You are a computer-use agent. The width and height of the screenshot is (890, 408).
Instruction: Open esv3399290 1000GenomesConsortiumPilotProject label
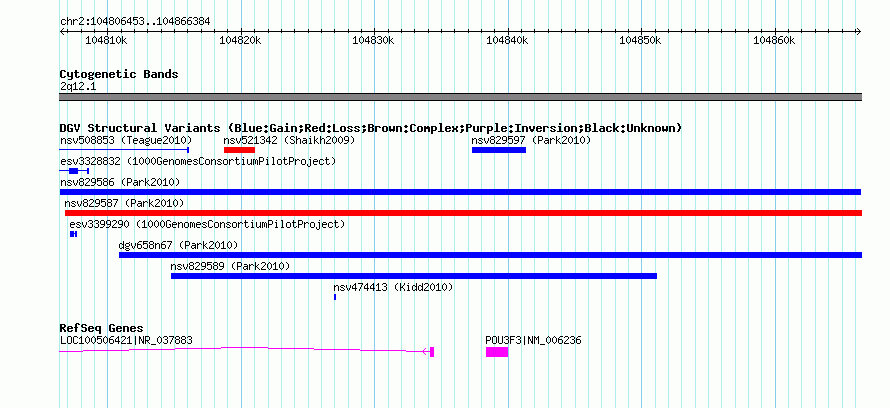[x=207, y=224]
